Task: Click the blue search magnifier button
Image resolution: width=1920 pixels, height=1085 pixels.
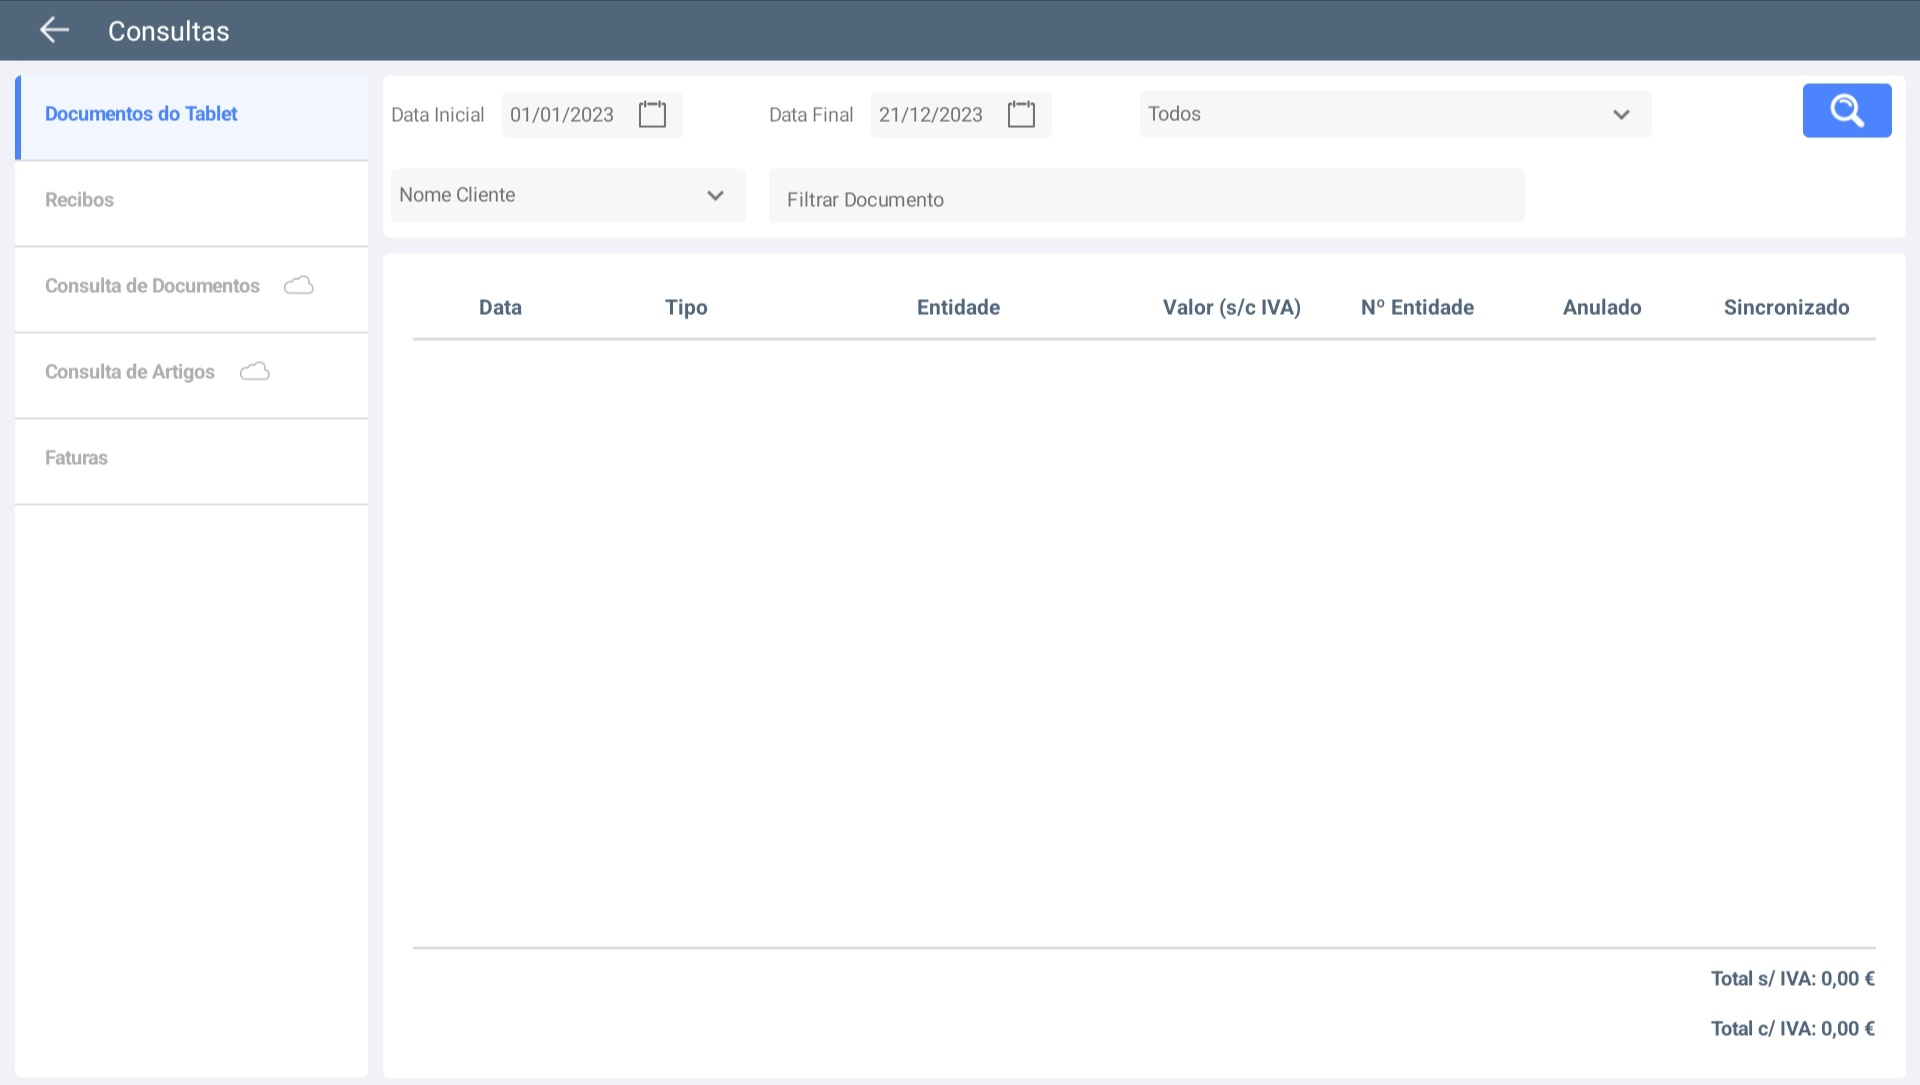Action: (1846, 111)
